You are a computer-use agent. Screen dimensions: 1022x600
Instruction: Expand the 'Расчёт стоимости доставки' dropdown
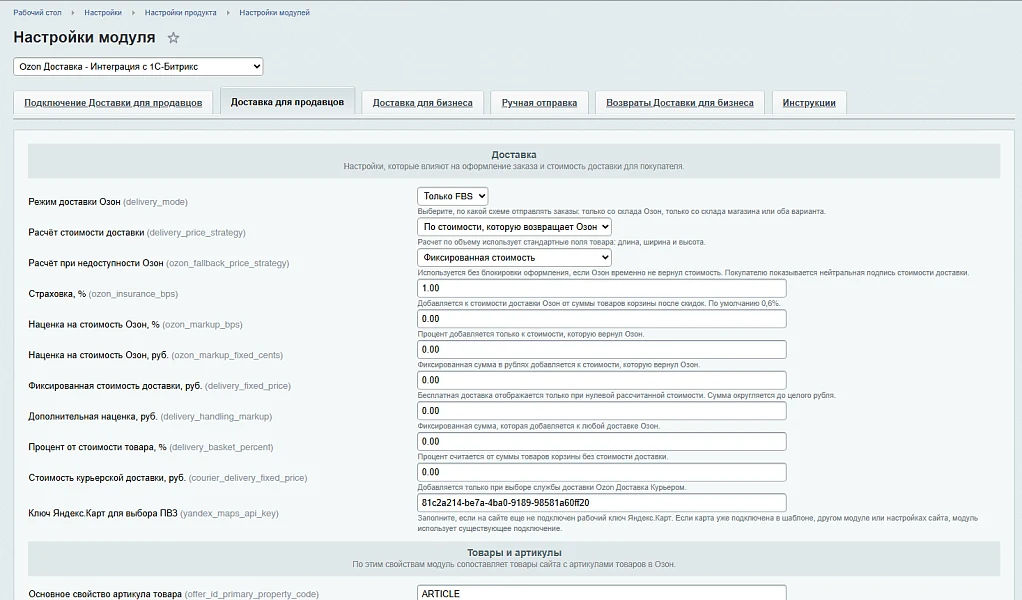[514, 227]
